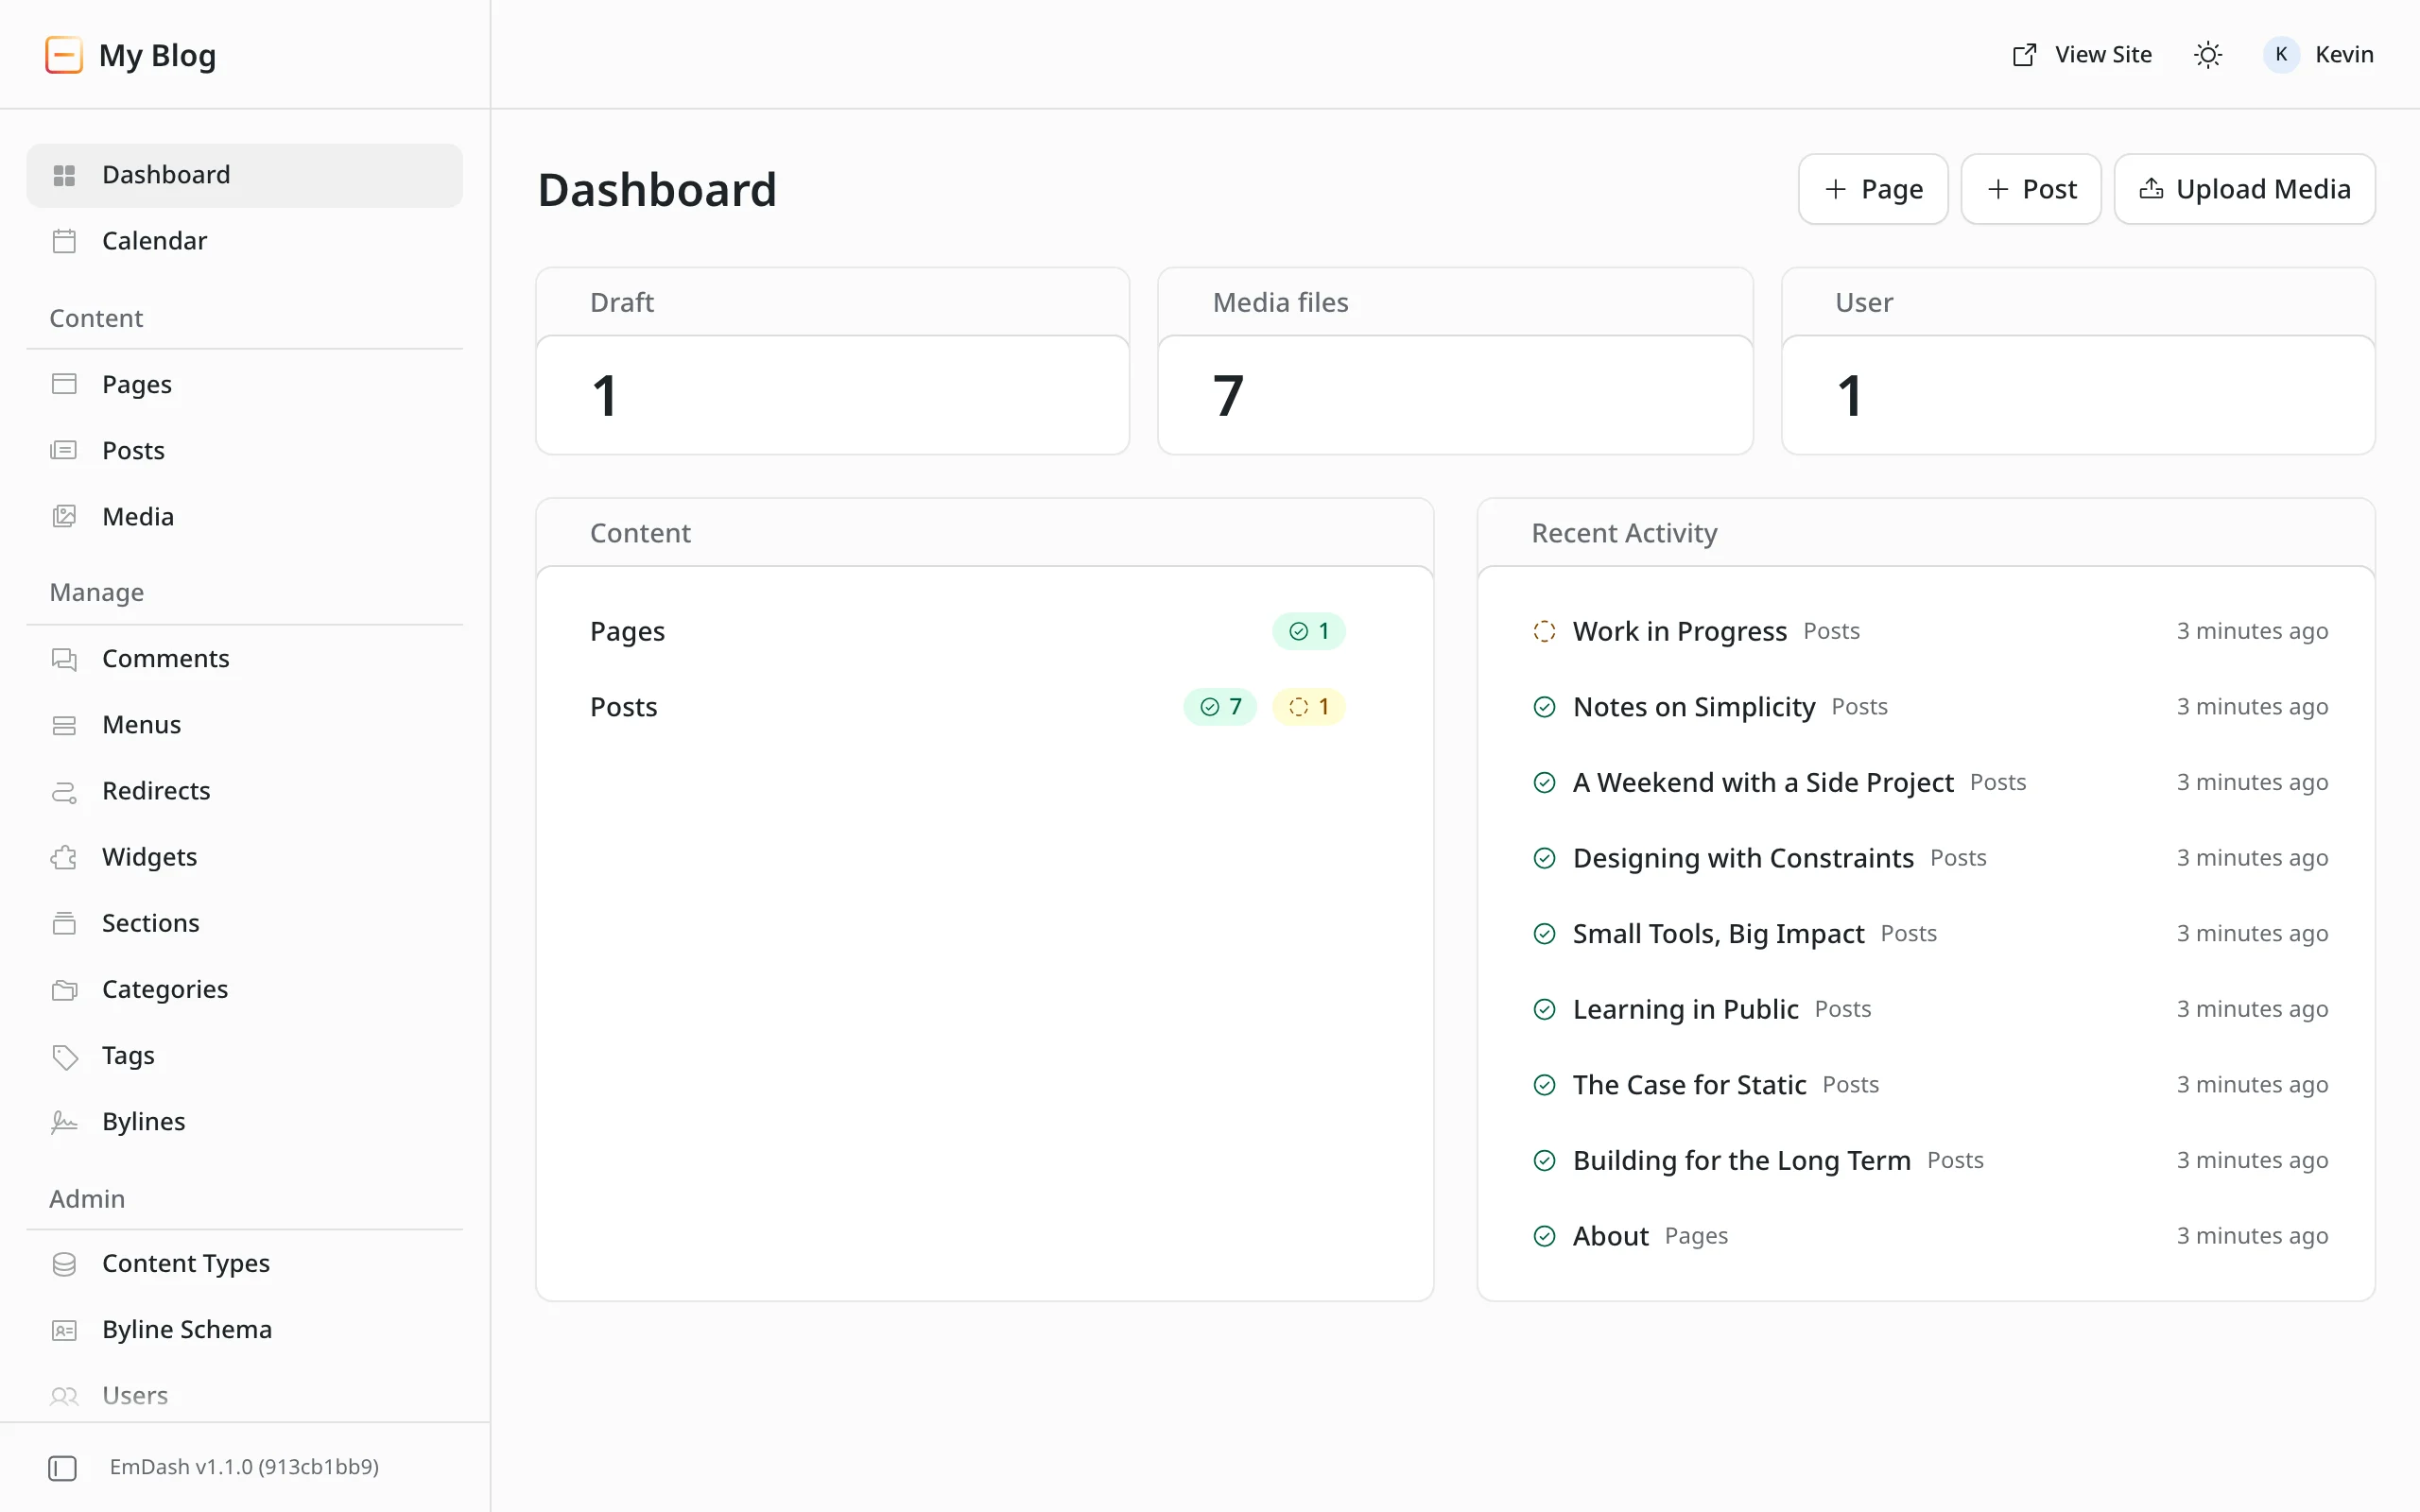The height and width of the screenshot is (1512, 2420).
Task: Click the Redirects icon in sidebar
Action: (64, 791)
